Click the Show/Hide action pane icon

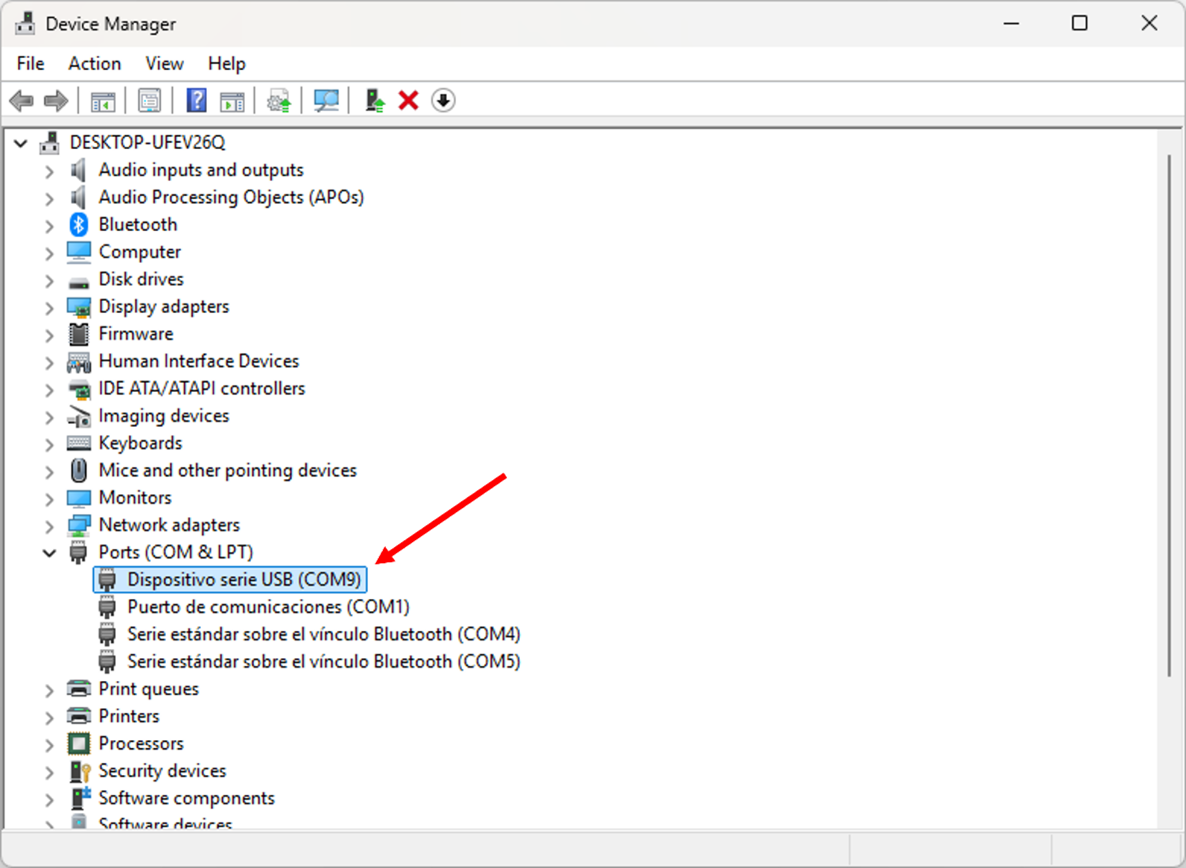pos(232,101)
